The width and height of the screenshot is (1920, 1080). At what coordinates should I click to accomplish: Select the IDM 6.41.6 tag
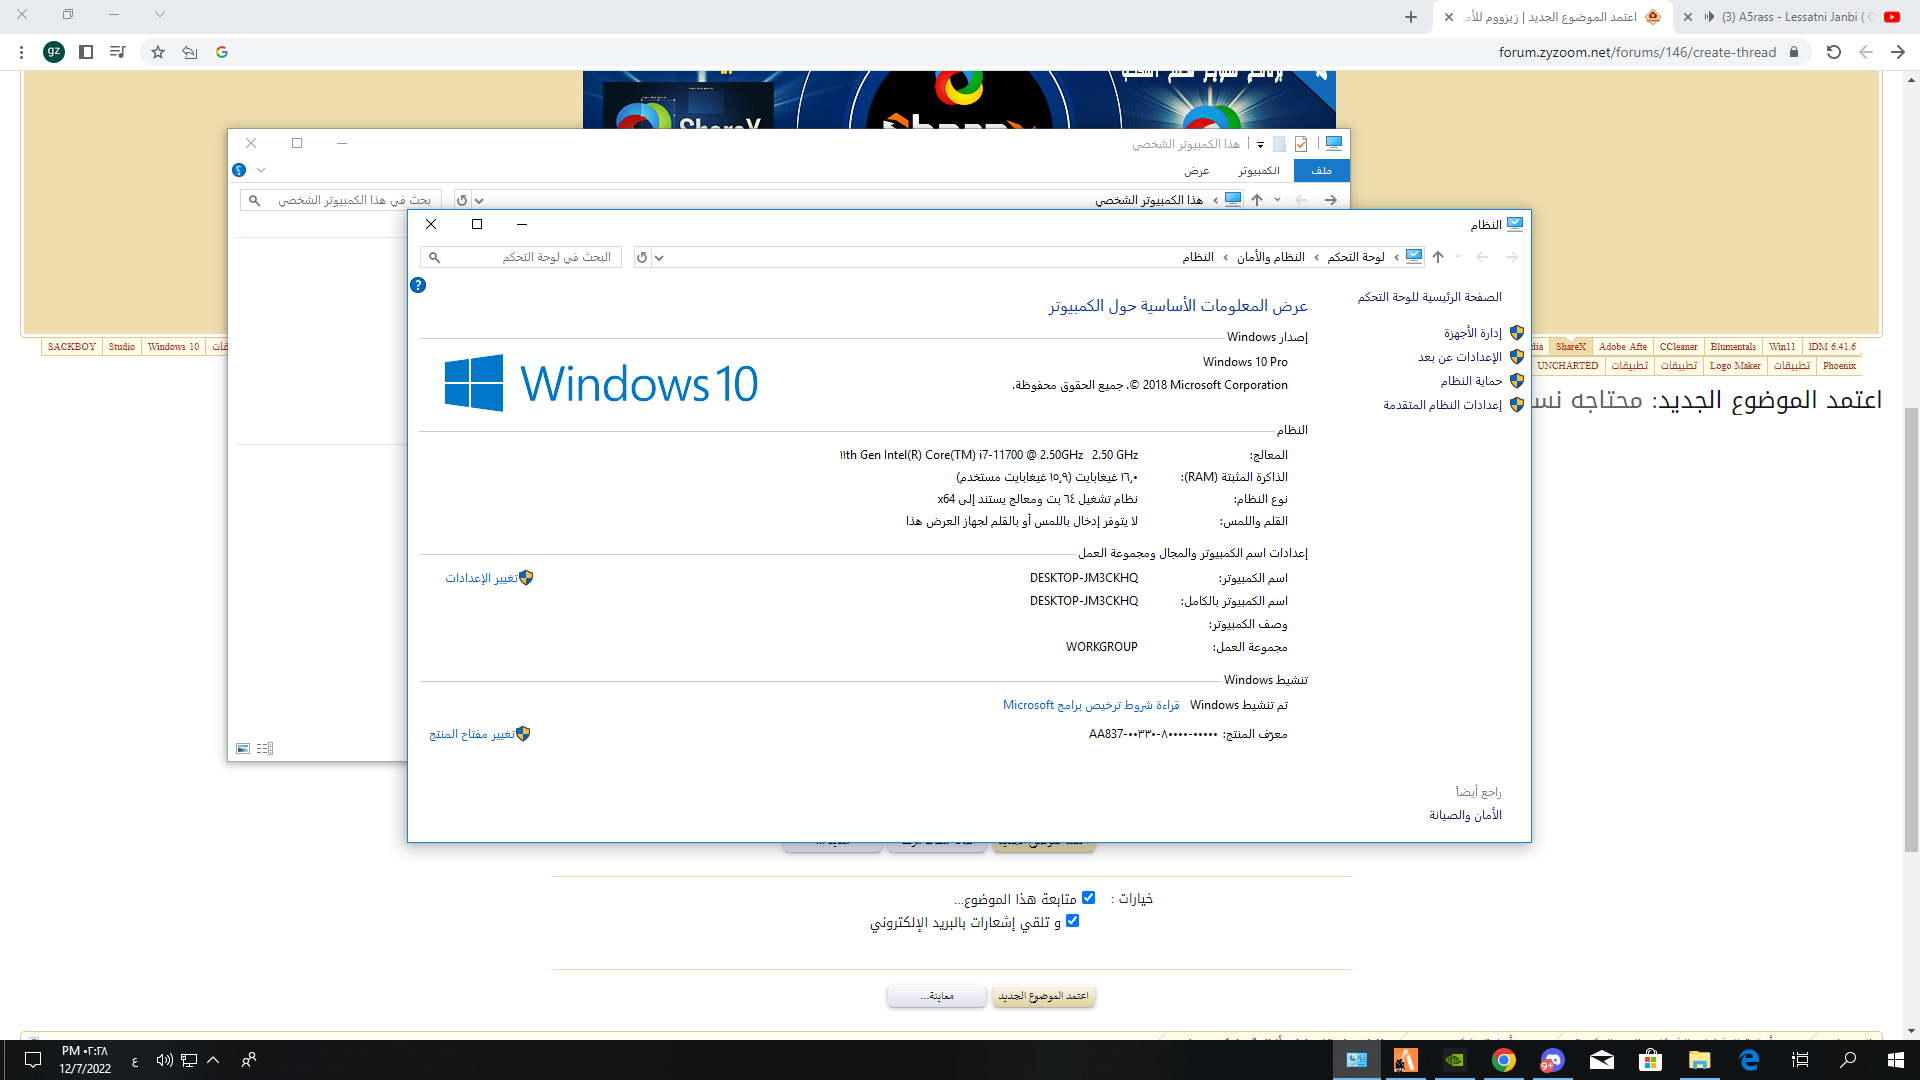1831,347
